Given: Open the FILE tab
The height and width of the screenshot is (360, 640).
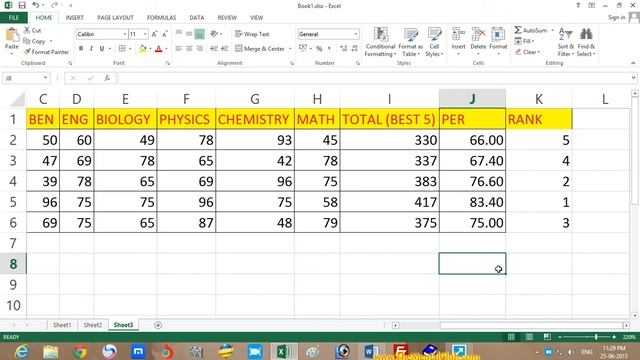Looking at the screenshot, I should pyautogui.click(x=14, y=18).
